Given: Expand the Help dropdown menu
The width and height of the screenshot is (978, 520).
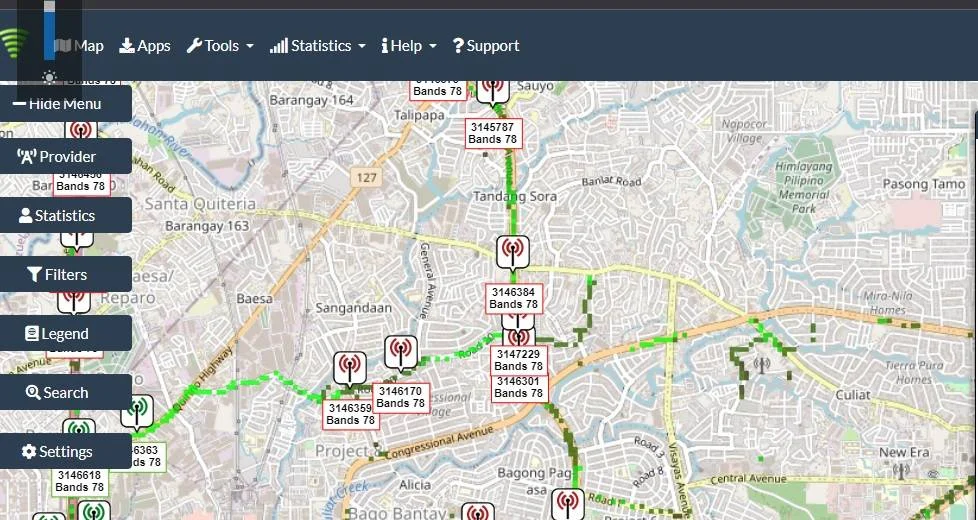Looking at the screenshot, I should pyautogui.click(x=409, y=46).
